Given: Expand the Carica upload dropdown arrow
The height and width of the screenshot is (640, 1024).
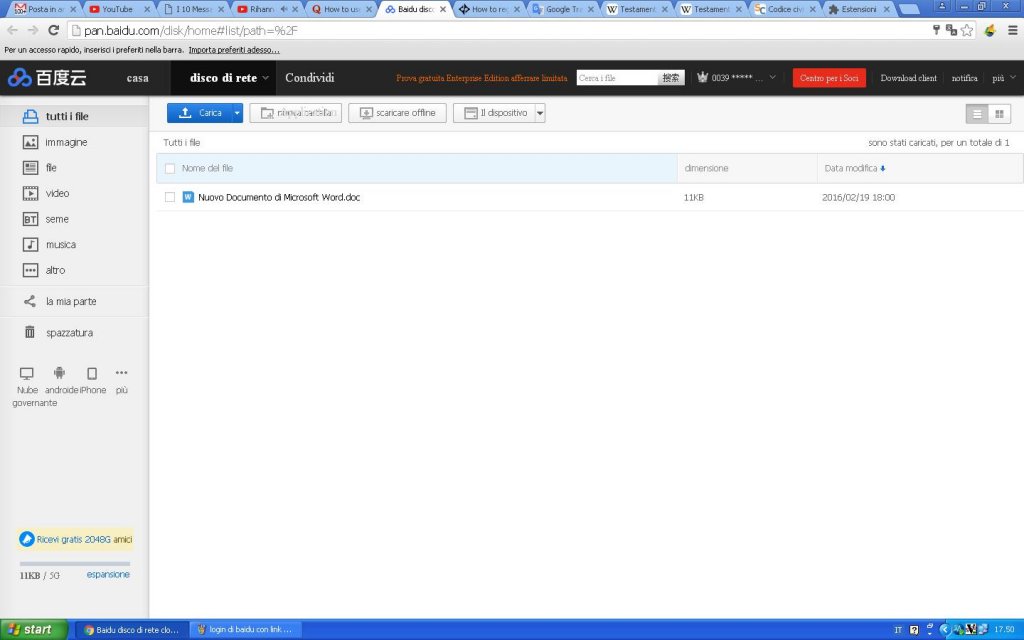Looking at the screenshot, I should 237,113.
